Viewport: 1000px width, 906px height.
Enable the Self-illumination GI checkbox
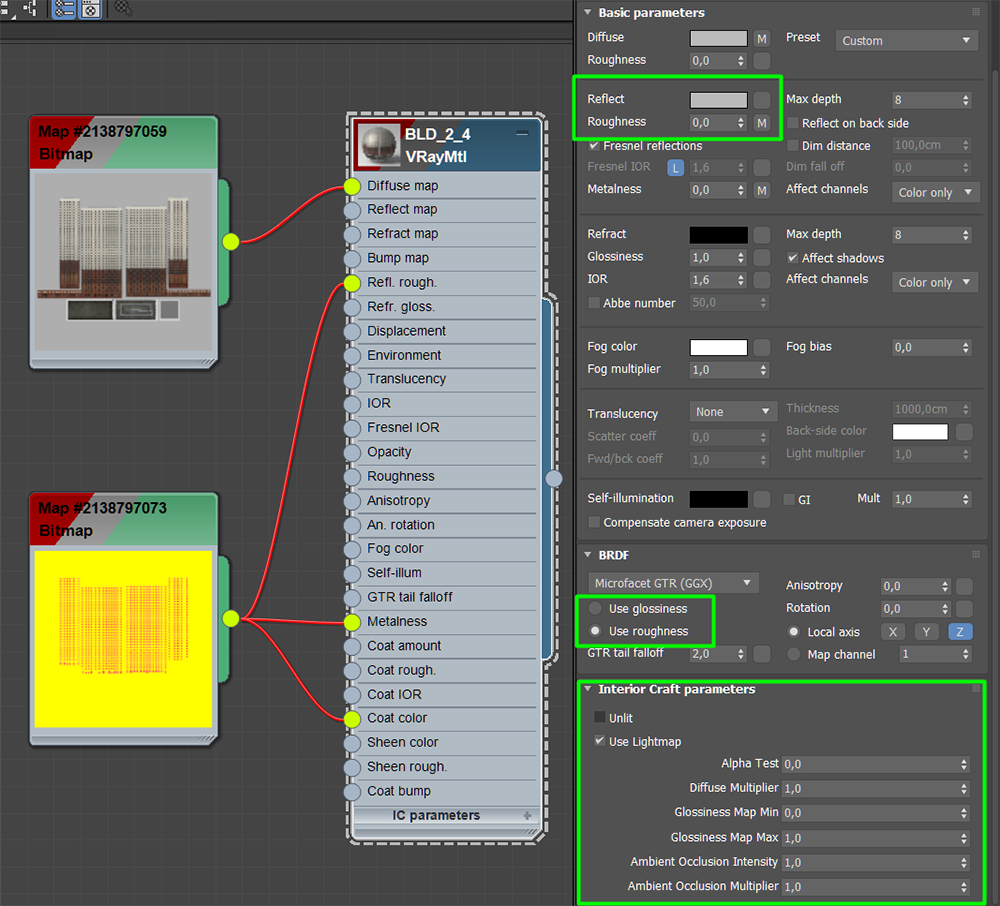pos(789,499)
